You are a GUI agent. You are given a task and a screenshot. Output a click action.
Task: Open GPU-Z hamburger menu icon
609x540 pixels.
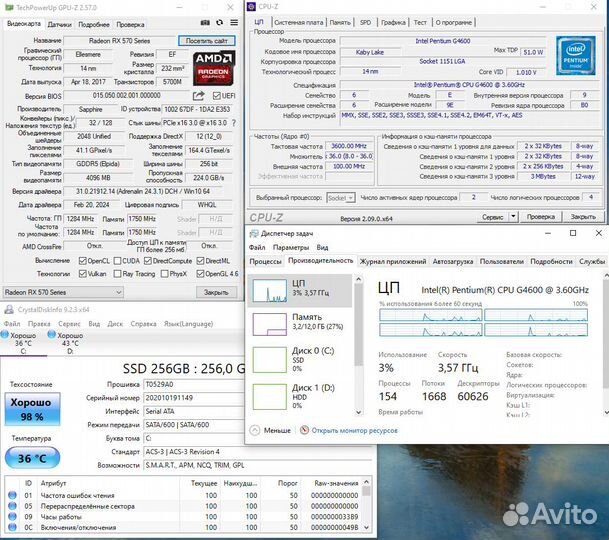coord(234,23)
